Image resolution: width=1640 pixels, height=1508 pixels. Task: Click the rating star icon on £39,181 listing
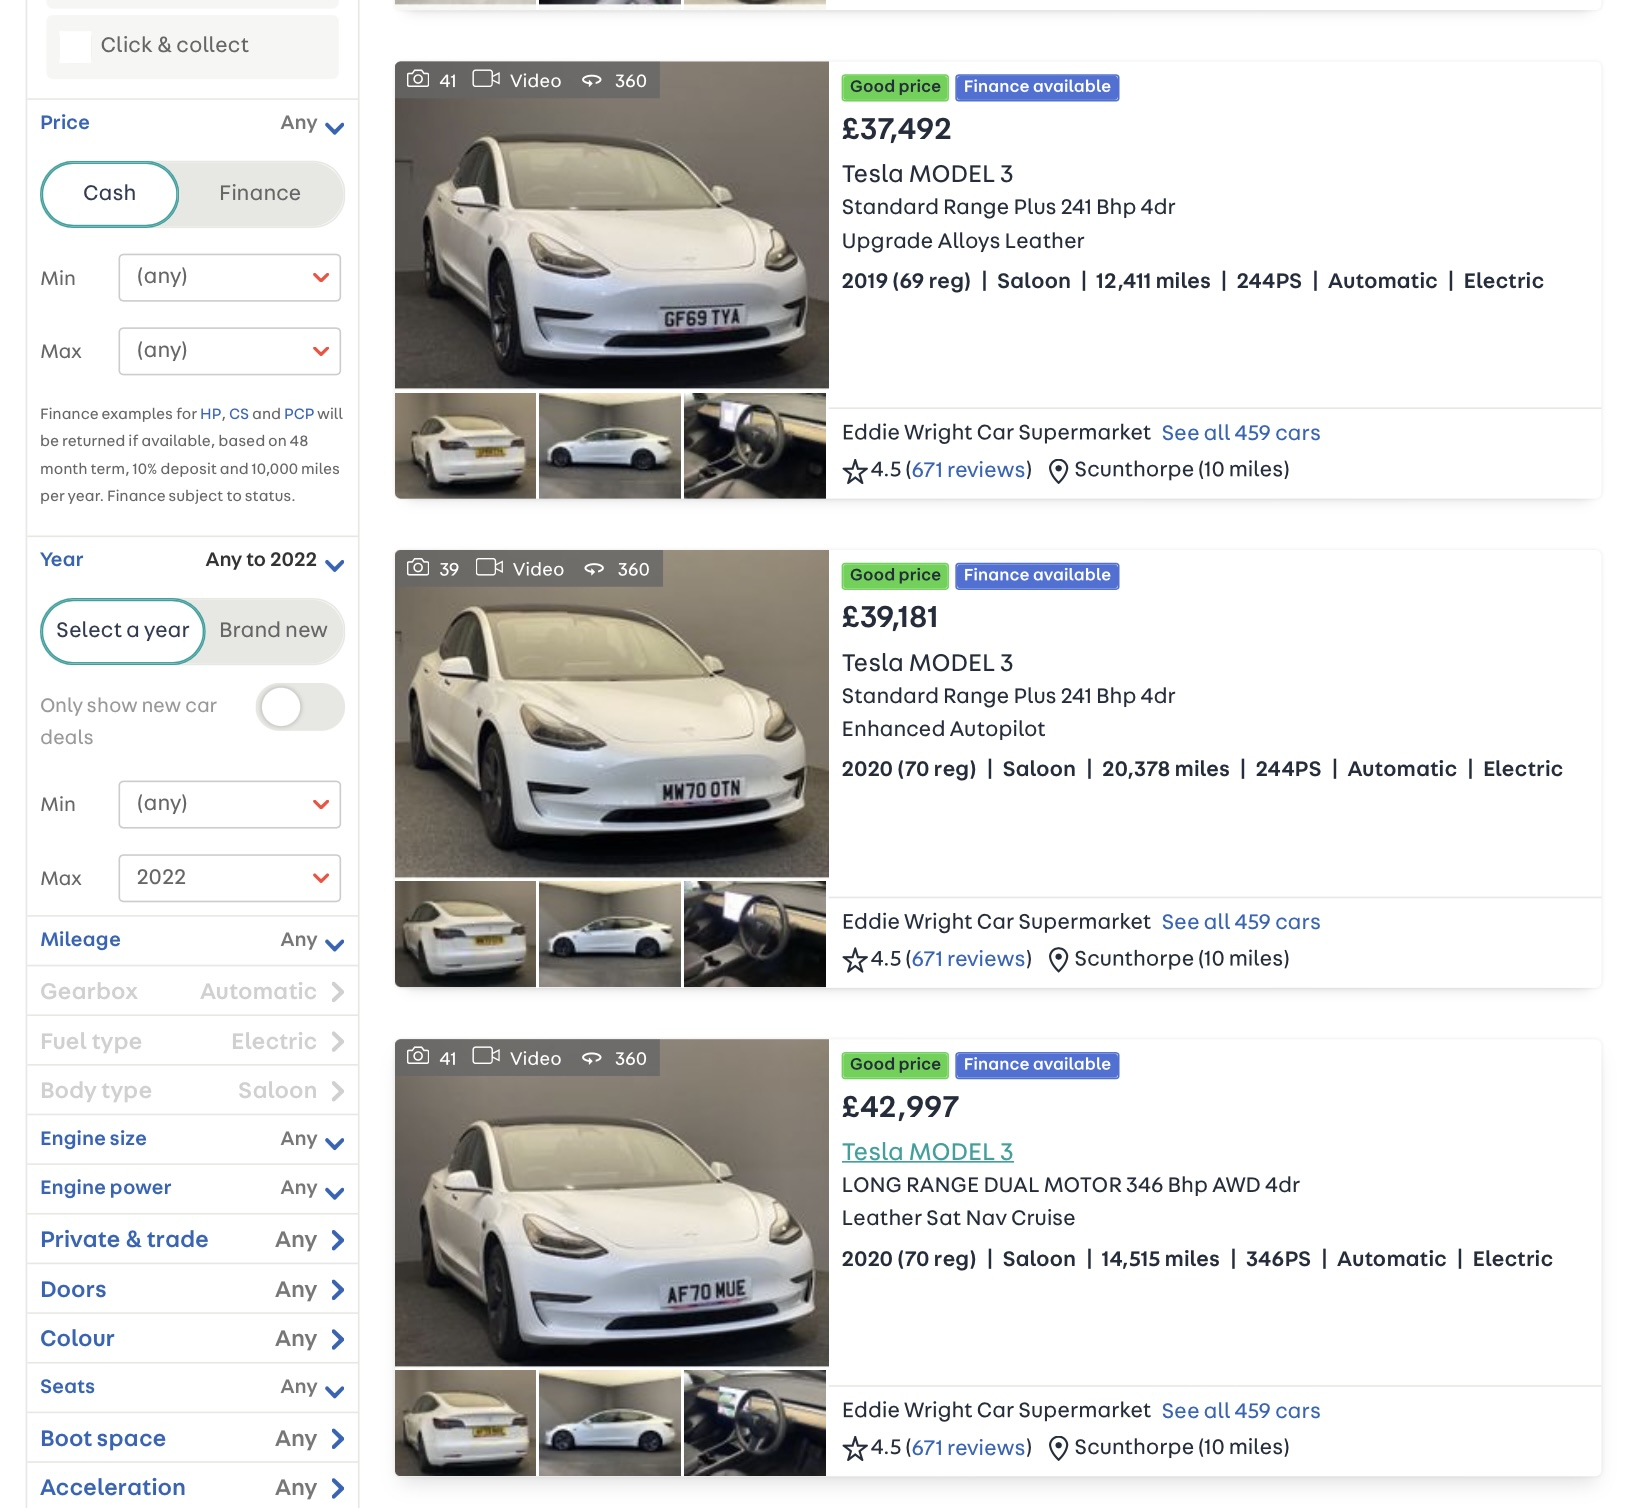click(x=855, y=960)
